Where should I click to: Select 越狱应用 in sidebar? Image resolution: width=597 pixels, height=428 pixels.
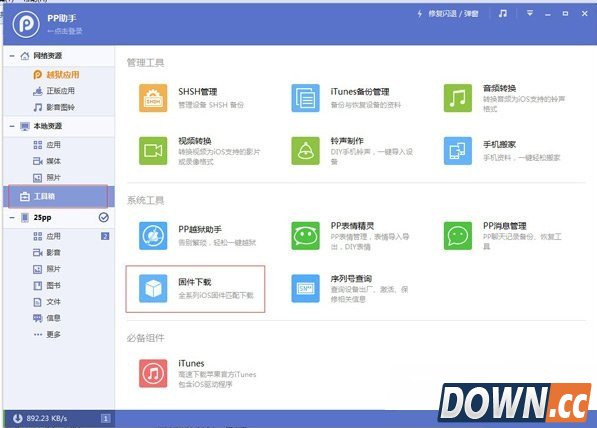[56, 75]
